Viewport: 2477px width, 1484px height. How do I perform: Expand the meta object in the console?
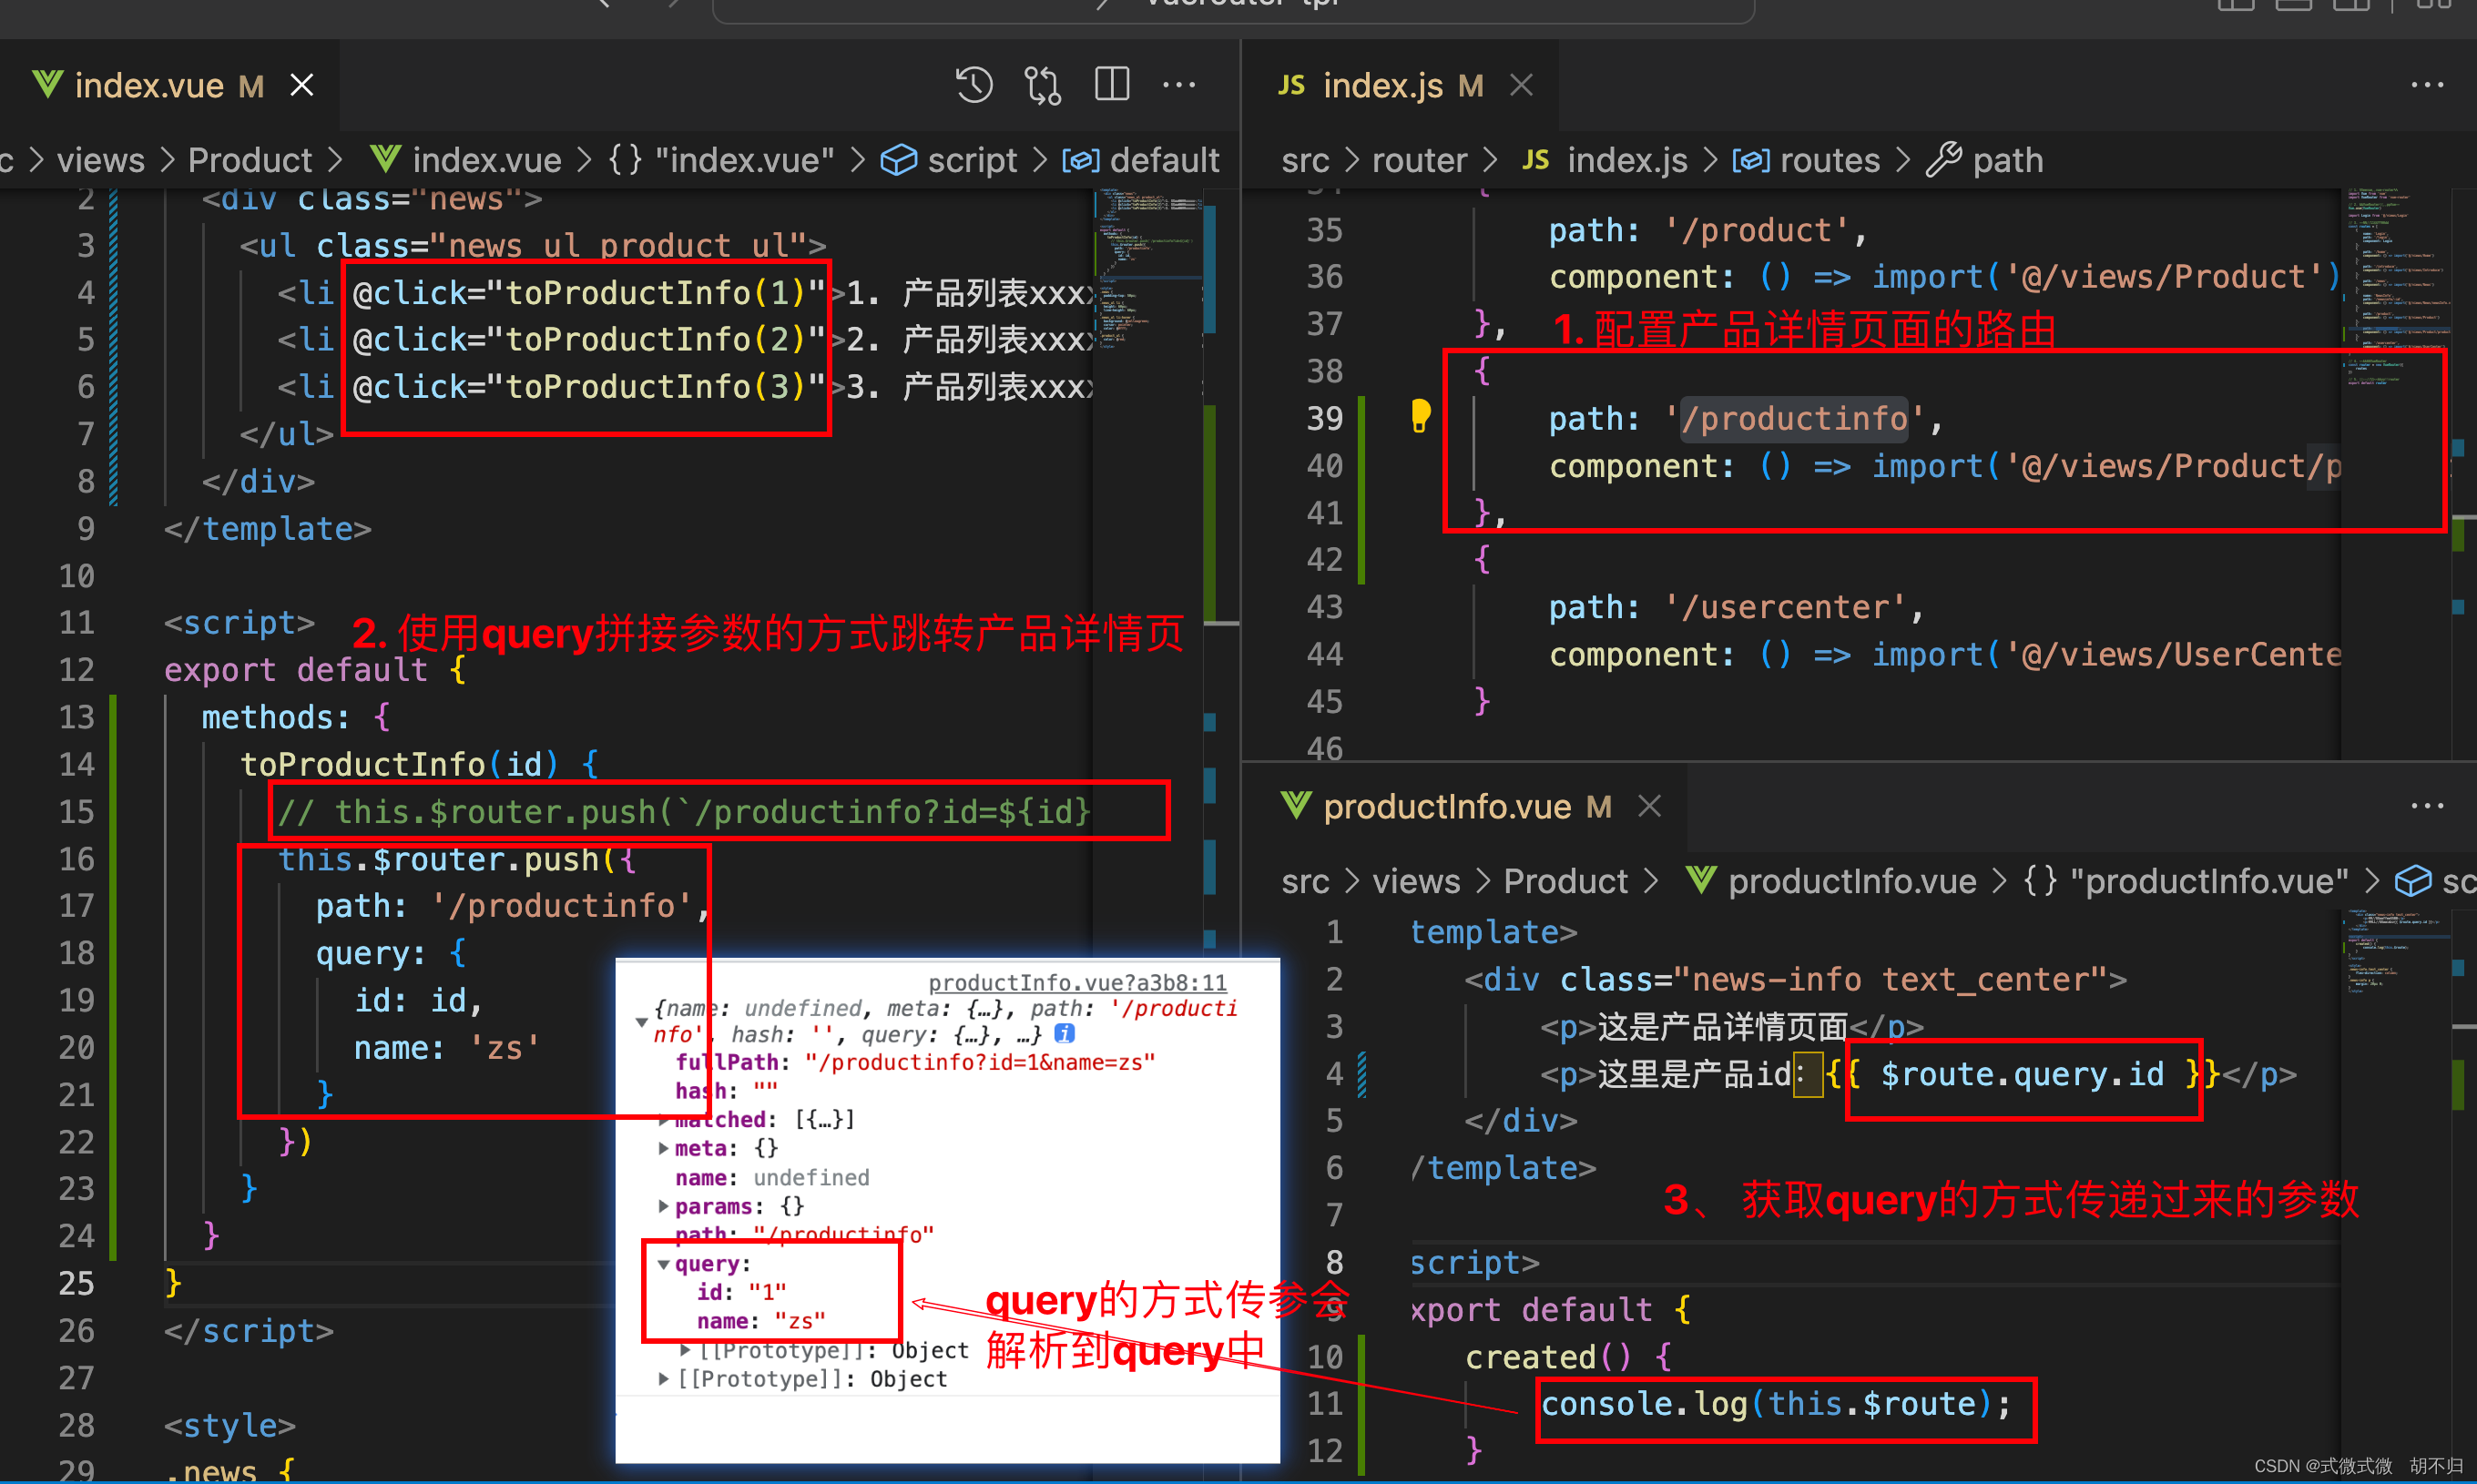[663, 1149]
